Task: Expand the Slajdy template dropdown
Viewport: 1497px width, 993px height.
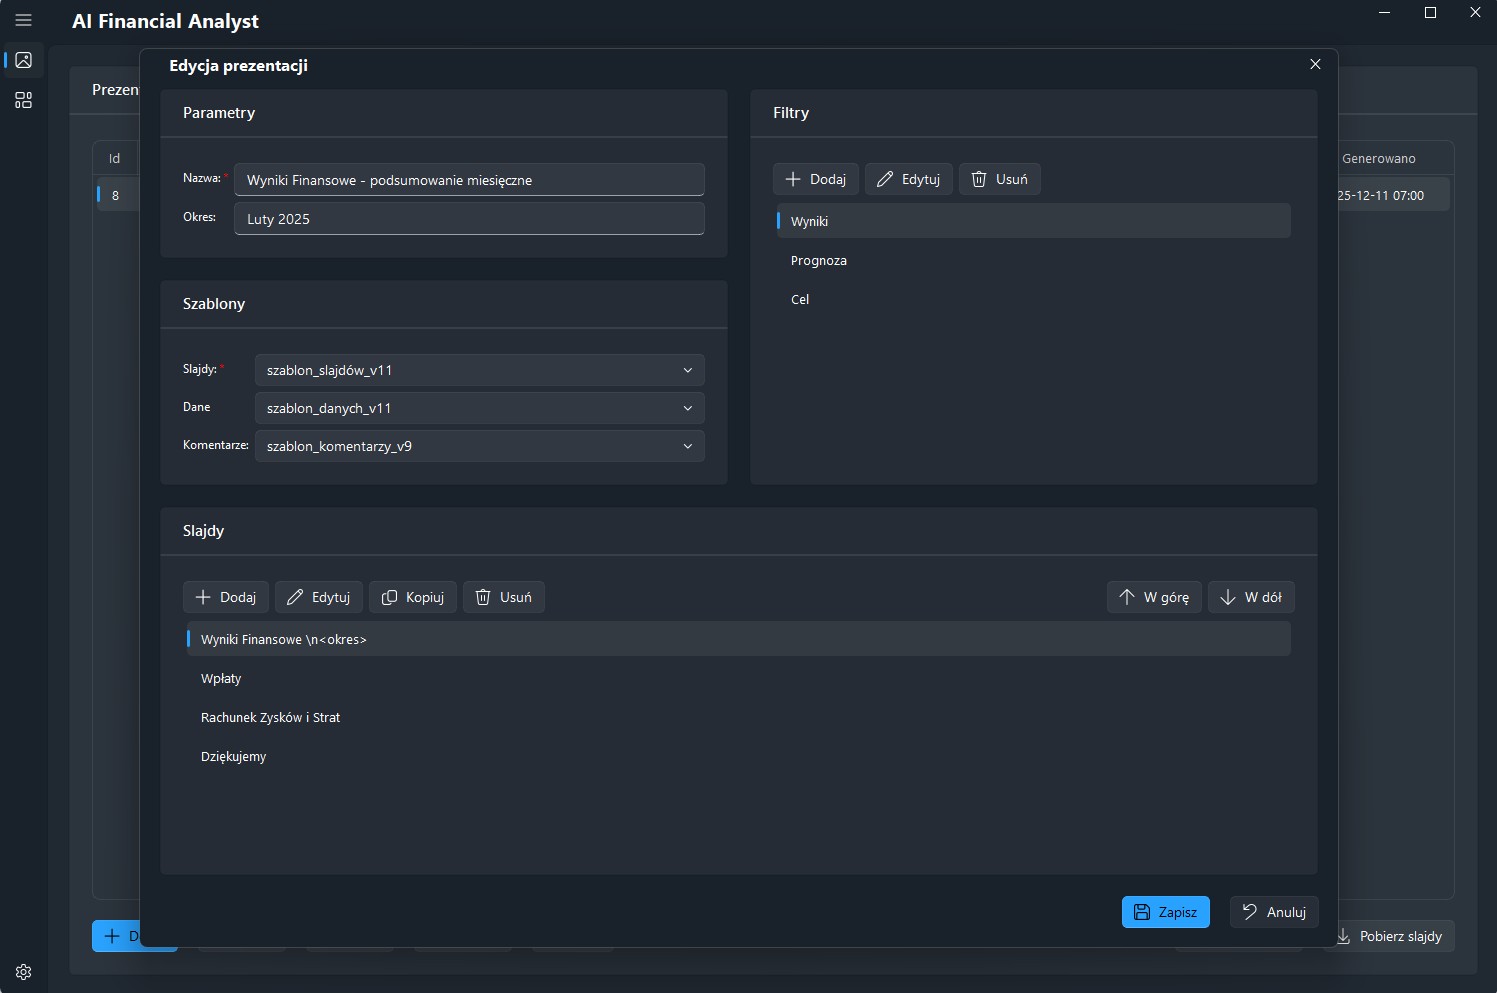Action: (x=479, y=370)
